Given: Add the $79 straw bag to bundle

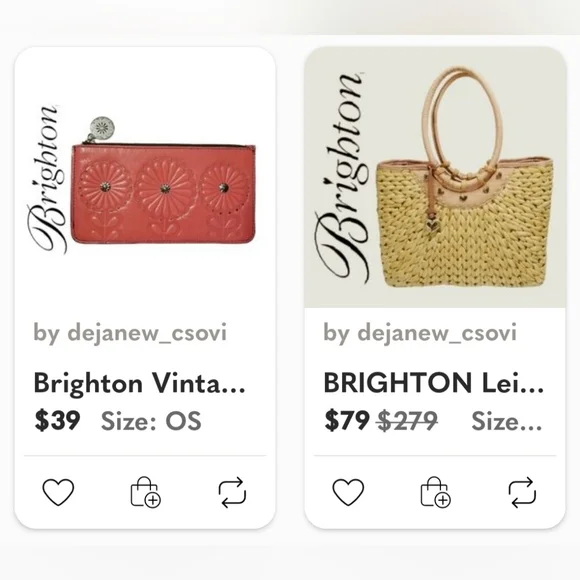Looking at the screenshot, I should pos(435,492).
